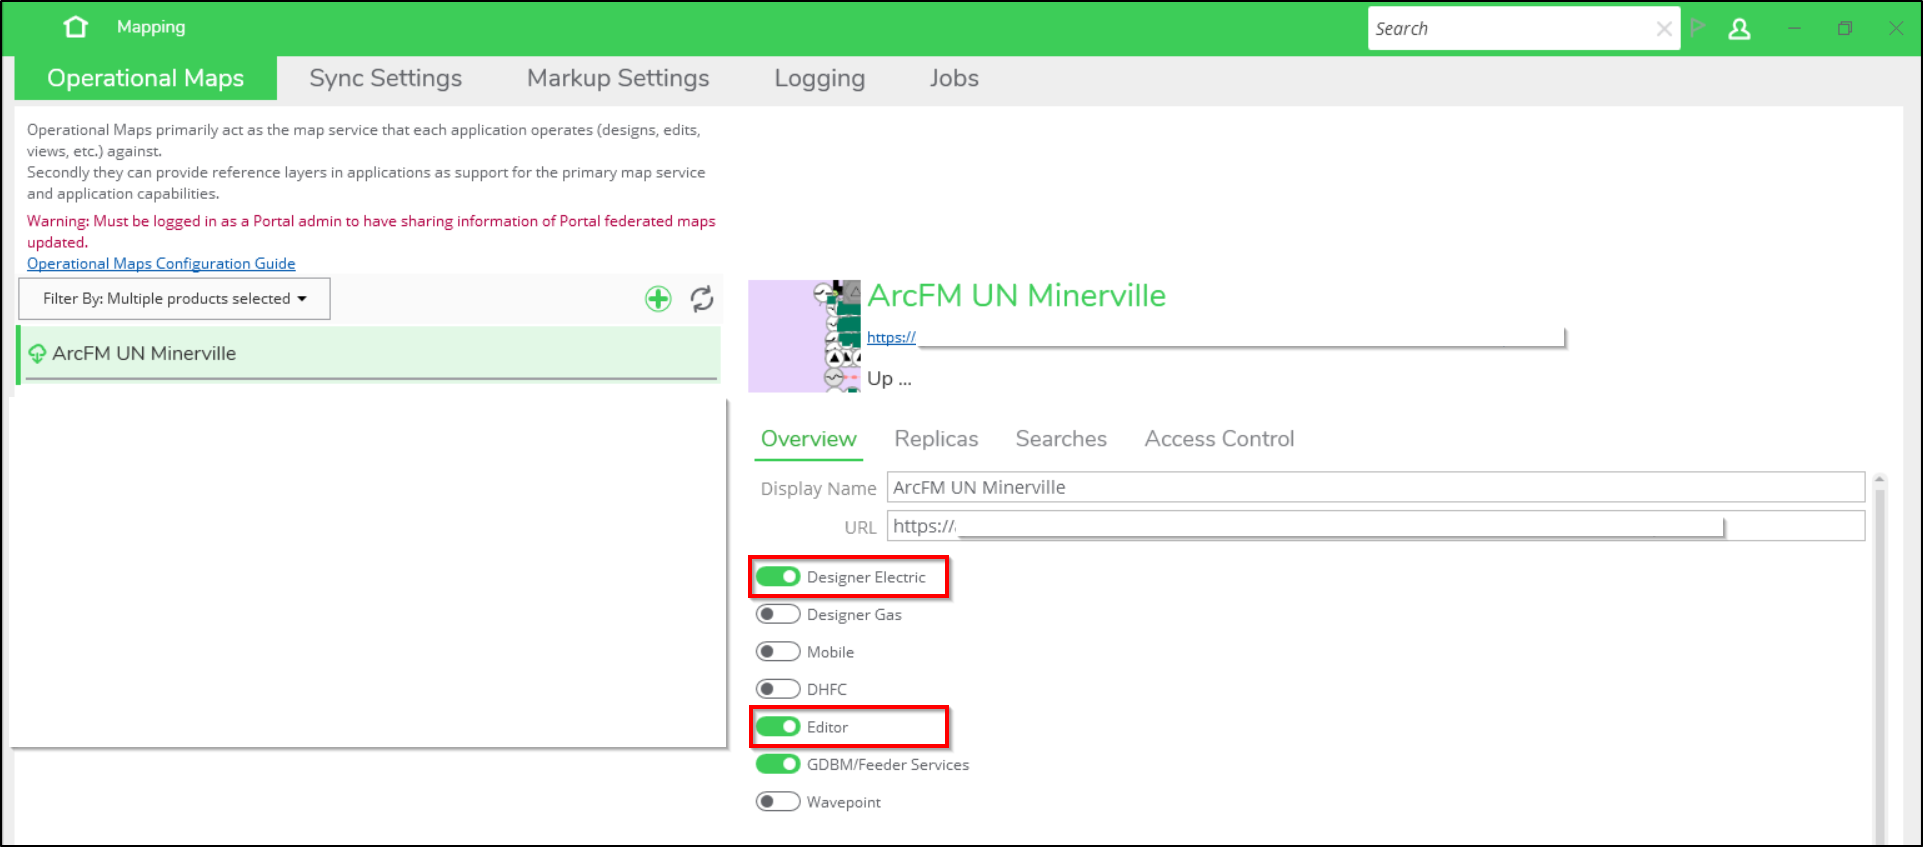Toggle Designer Electric off

tap(778, 577)
